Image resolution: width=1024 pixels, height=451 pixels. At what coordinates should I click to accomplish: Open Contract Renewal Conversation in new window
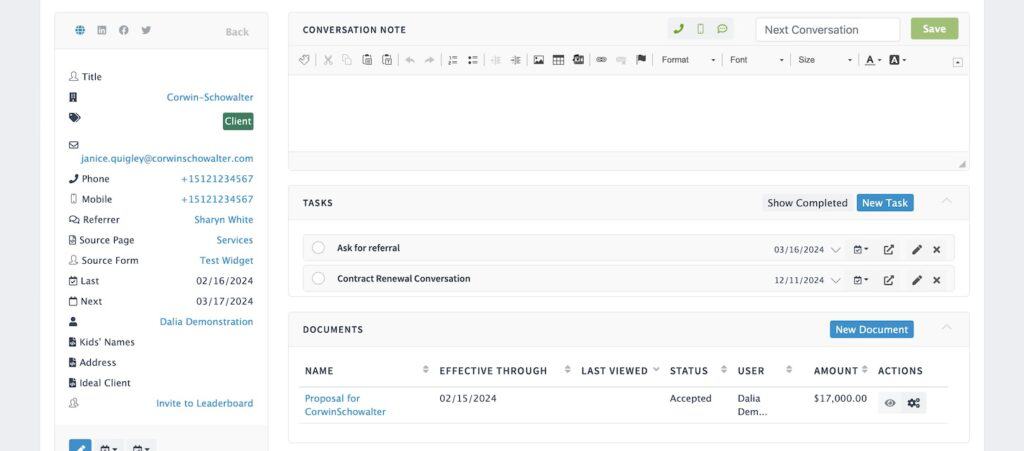[x=889, y=280]
